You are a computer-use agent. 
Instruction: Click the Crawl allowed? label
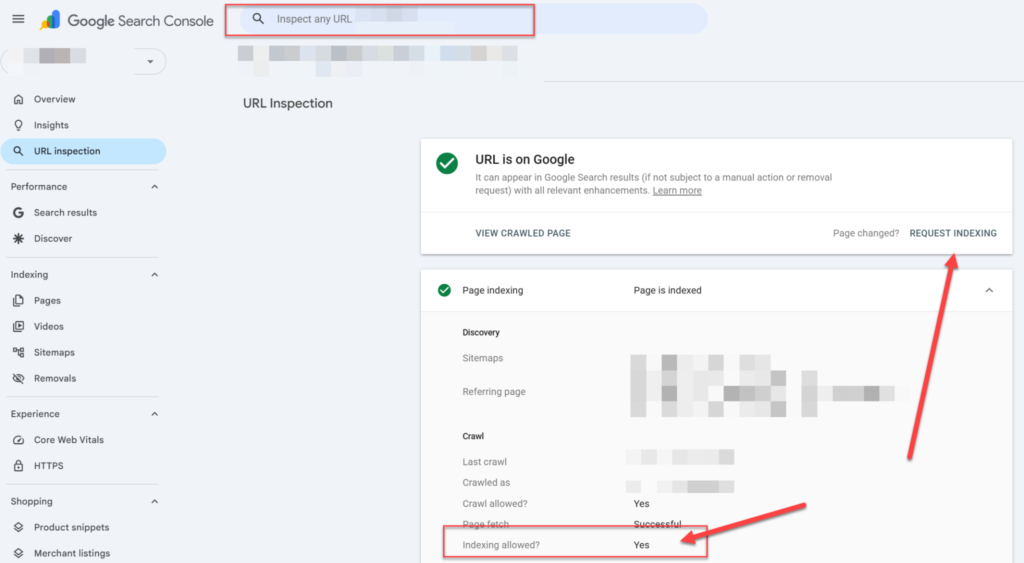[494, 504]
